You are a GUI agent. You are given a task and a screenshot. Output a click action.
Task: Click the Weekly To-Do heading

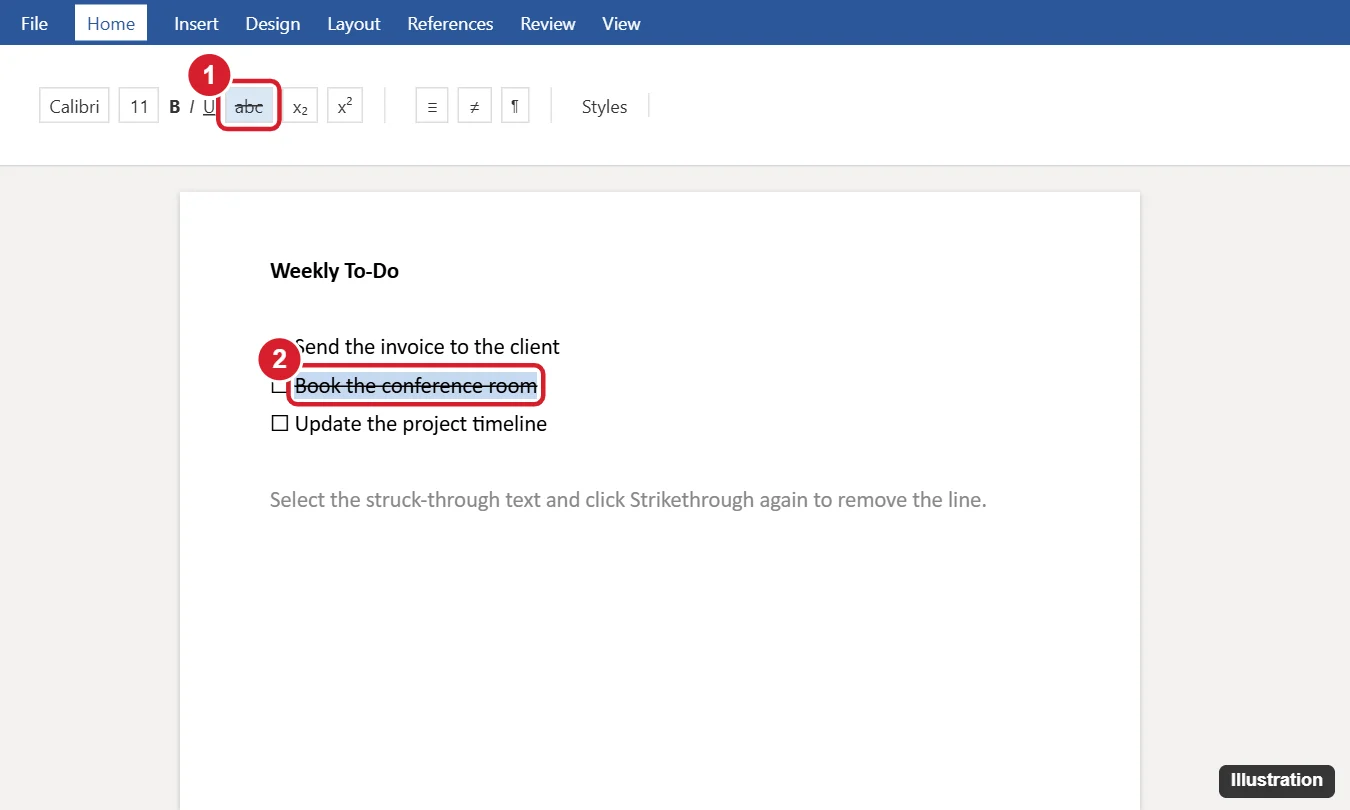click(334, 271)
